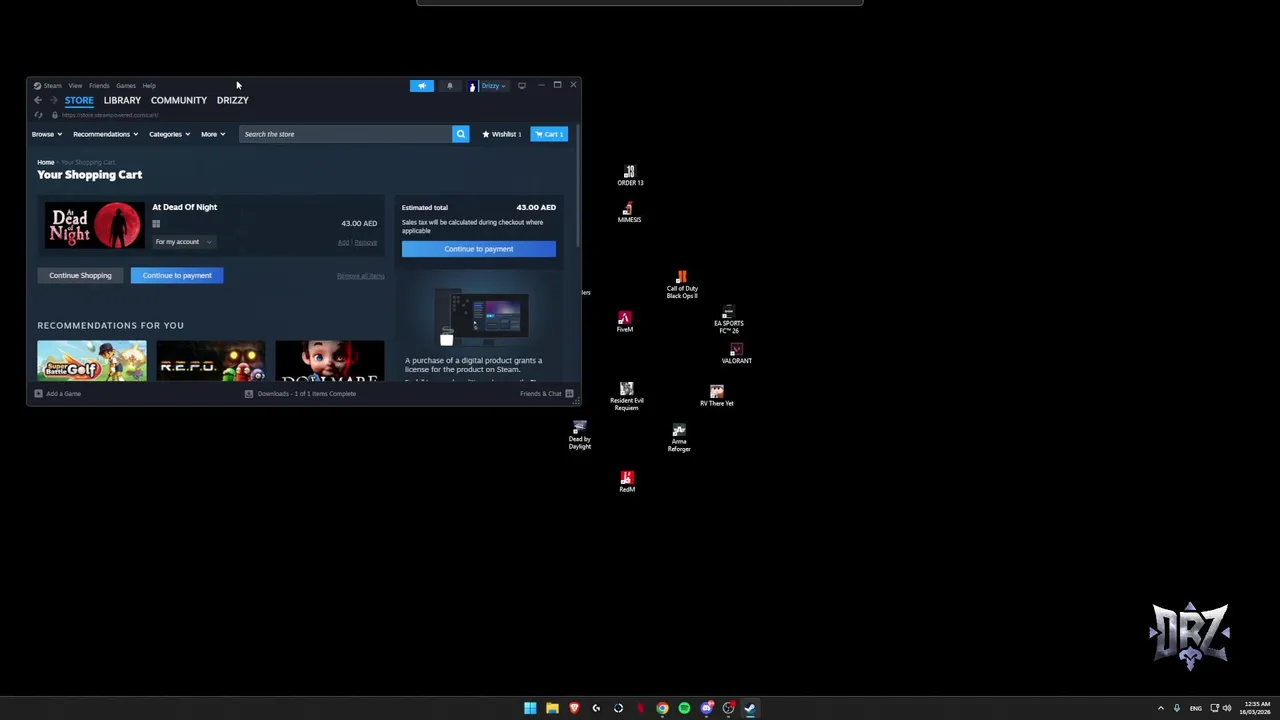Click Continue to payment beside Continue Shopping
The width and height of the screenshot is (1280, 720).
(x=177, y=275)
